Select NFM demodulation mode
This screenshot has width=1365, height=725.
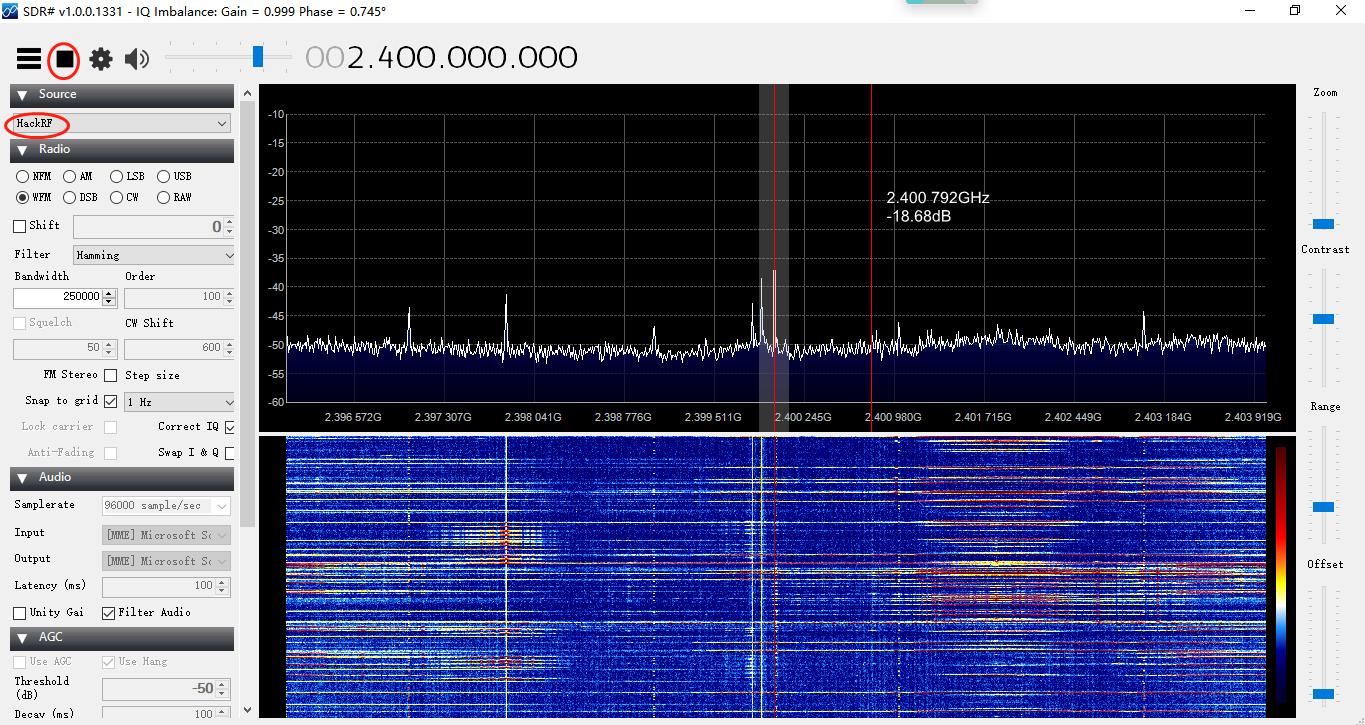point(22,176)
